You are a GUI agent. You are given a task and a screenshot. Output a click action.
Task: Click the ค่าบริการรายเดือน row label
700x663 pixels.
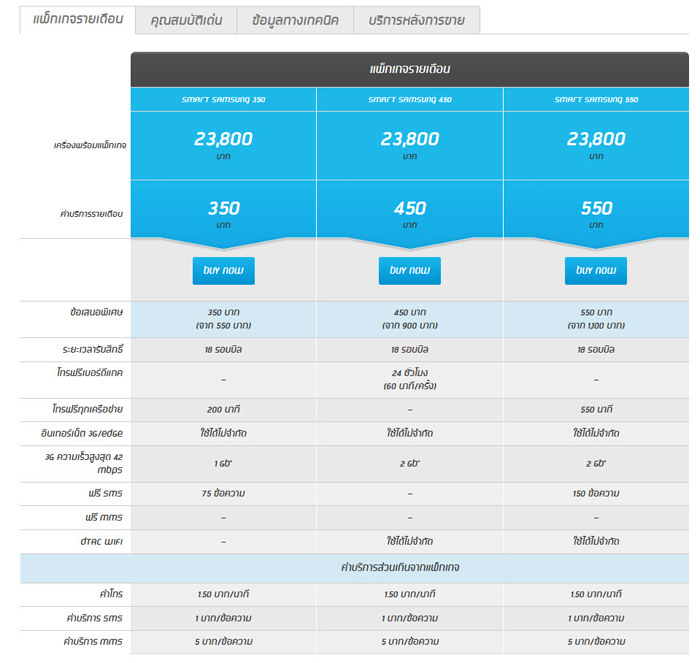92,214
